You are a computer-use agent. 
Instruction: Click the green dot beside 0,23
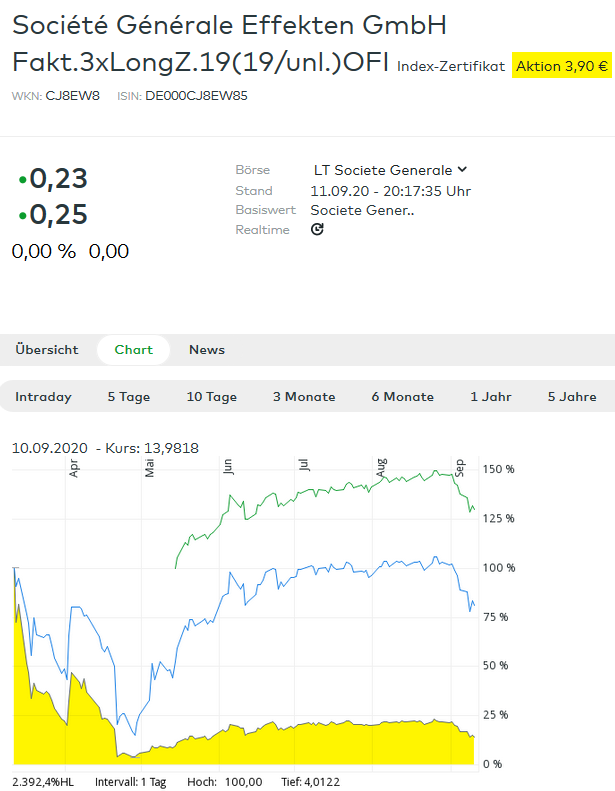pyautogui.click(x=22, y=180)
